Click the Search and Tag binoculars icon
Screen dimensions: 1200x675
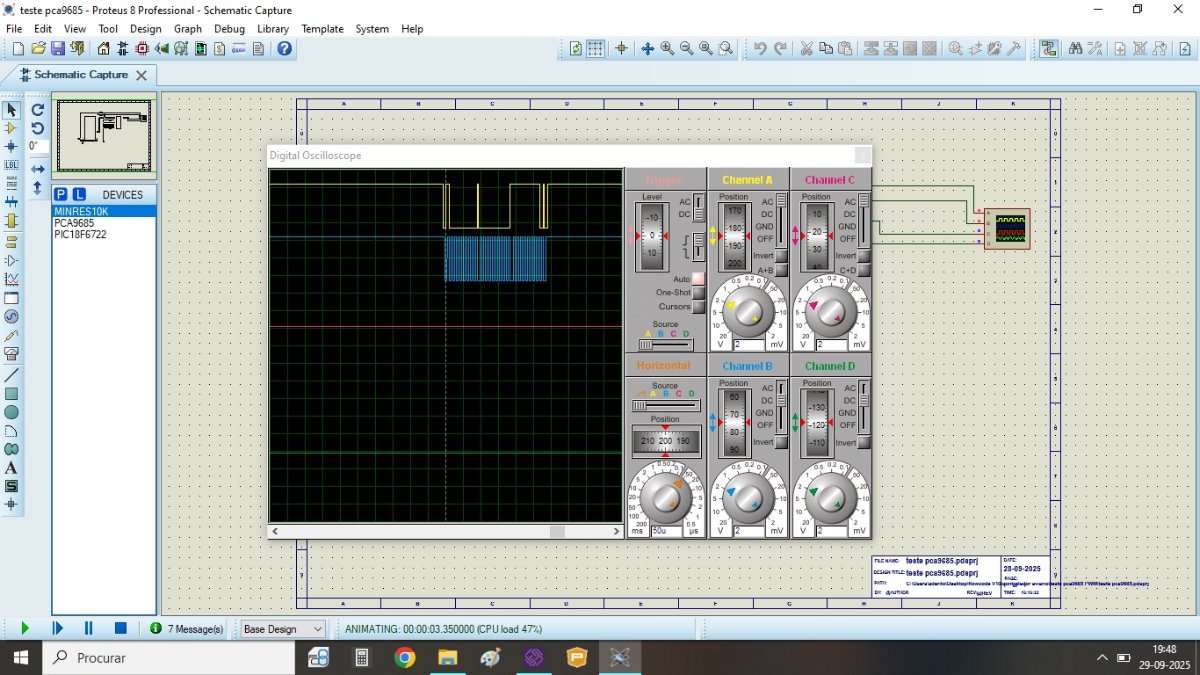tap(1075, 48)
